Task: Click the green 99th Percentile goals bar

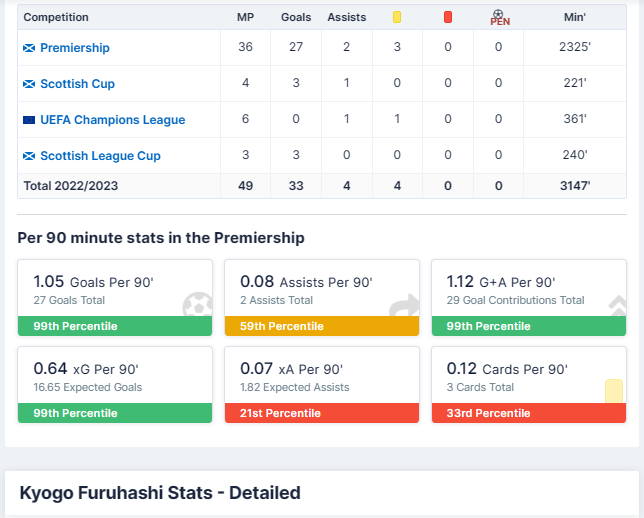Action: pyautogui.click(x=115, y=326)
